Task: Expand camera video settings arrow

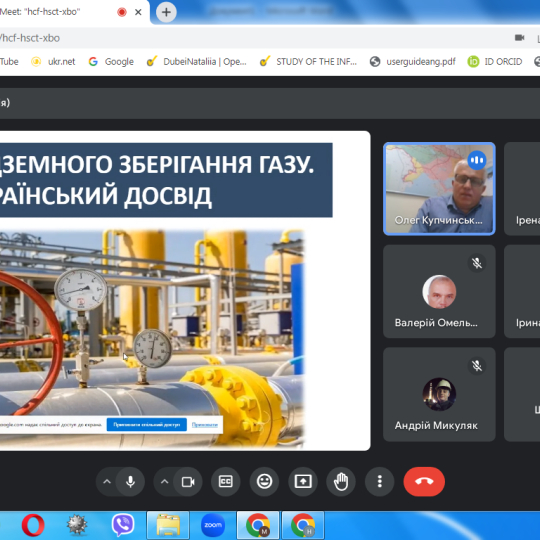Action: coord(165,481)
